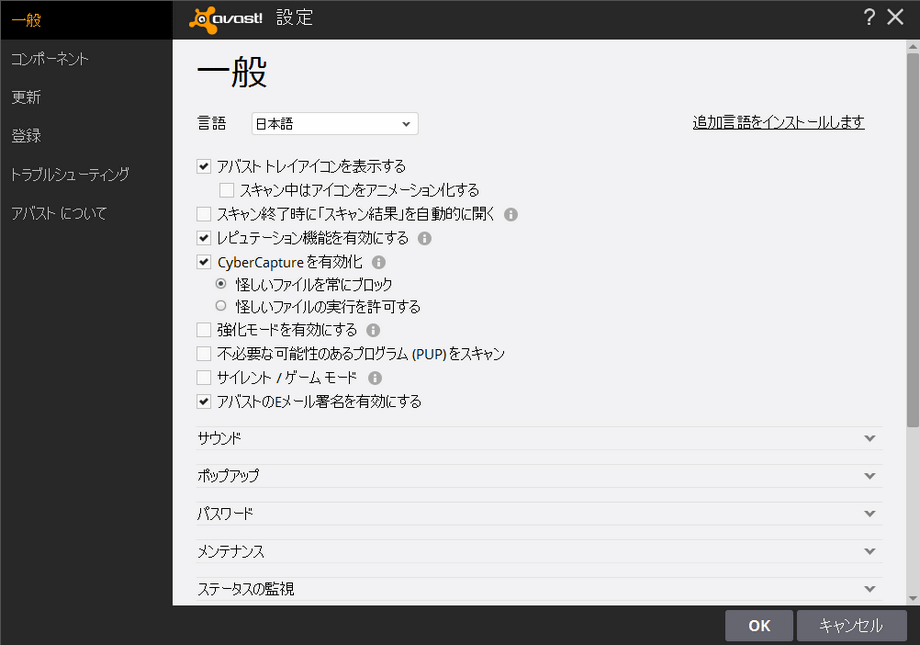Show info icon for 強化モード
The width and height of the screenshot is (920, 645).
pos(373,330)
